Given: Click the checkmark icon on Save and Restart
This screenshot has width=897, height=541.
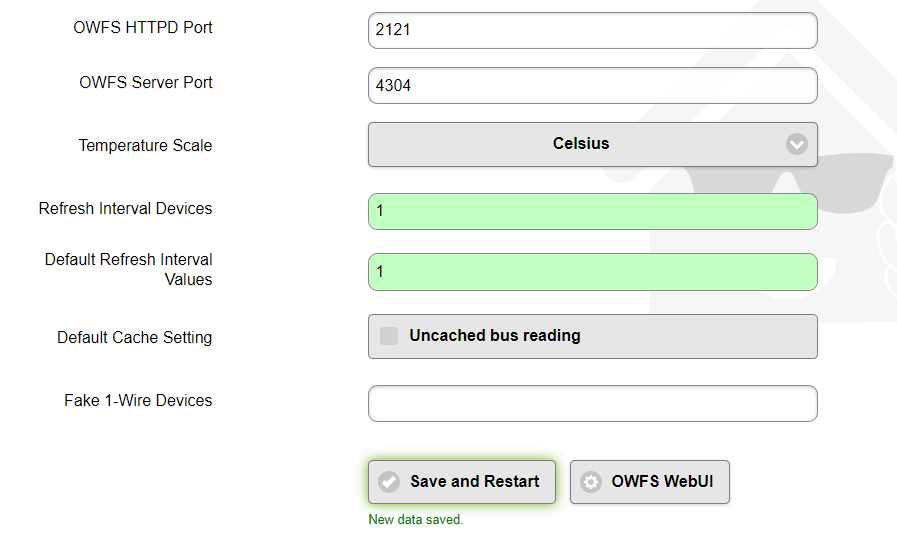Looking at the screenshot, I should (x=389, y=482).
